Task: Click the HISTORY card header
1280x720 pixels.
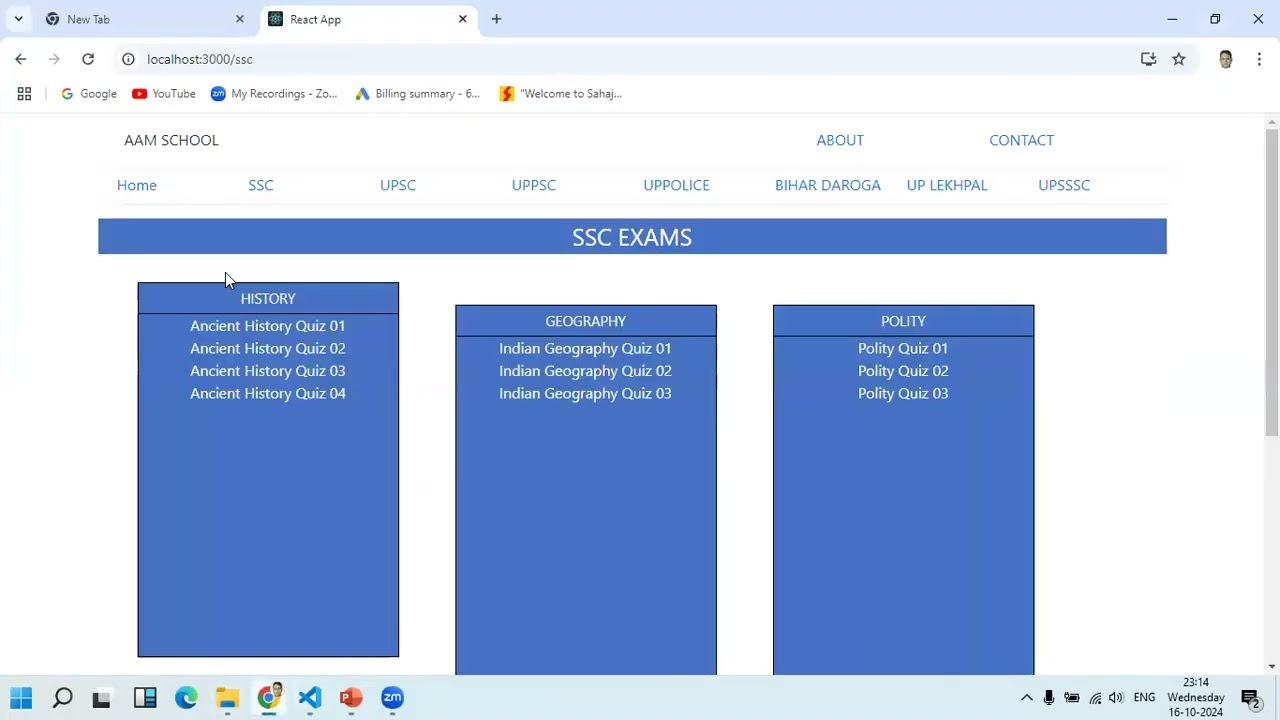Action: tap(268, 298)
